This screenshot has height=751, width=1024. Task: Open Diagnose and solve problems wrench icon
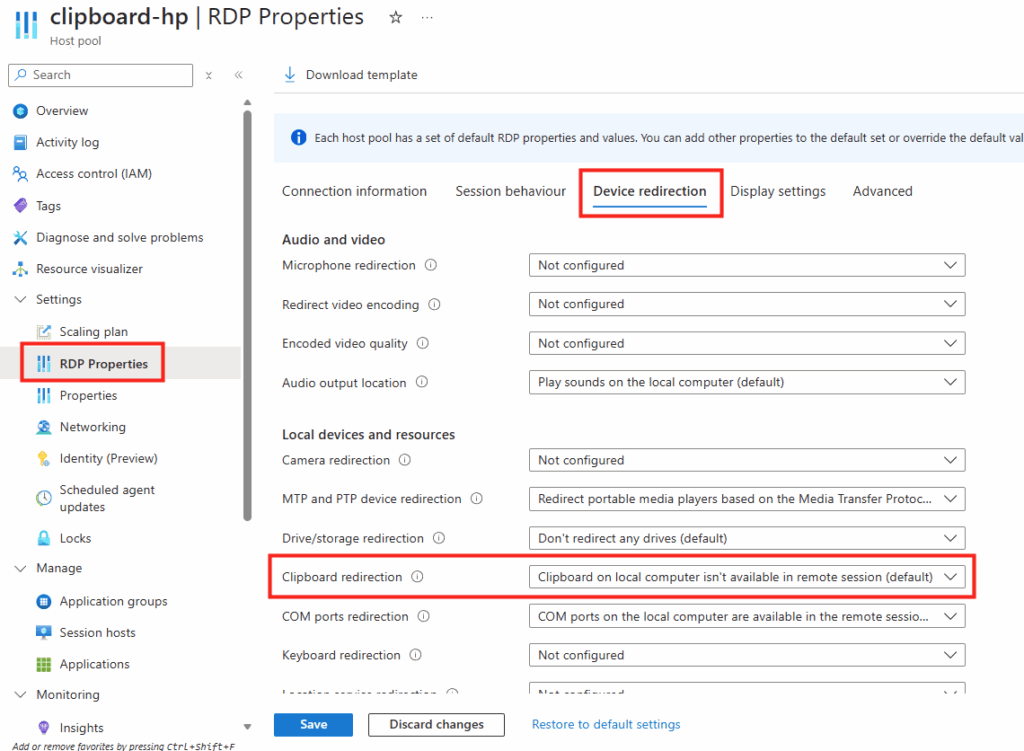point(20,237)
